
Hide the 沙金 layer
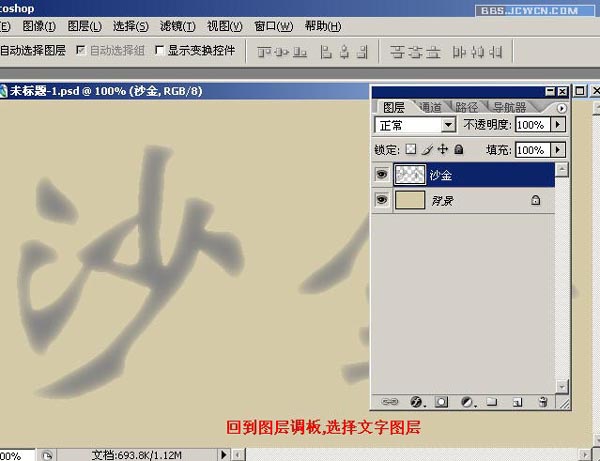381,174
